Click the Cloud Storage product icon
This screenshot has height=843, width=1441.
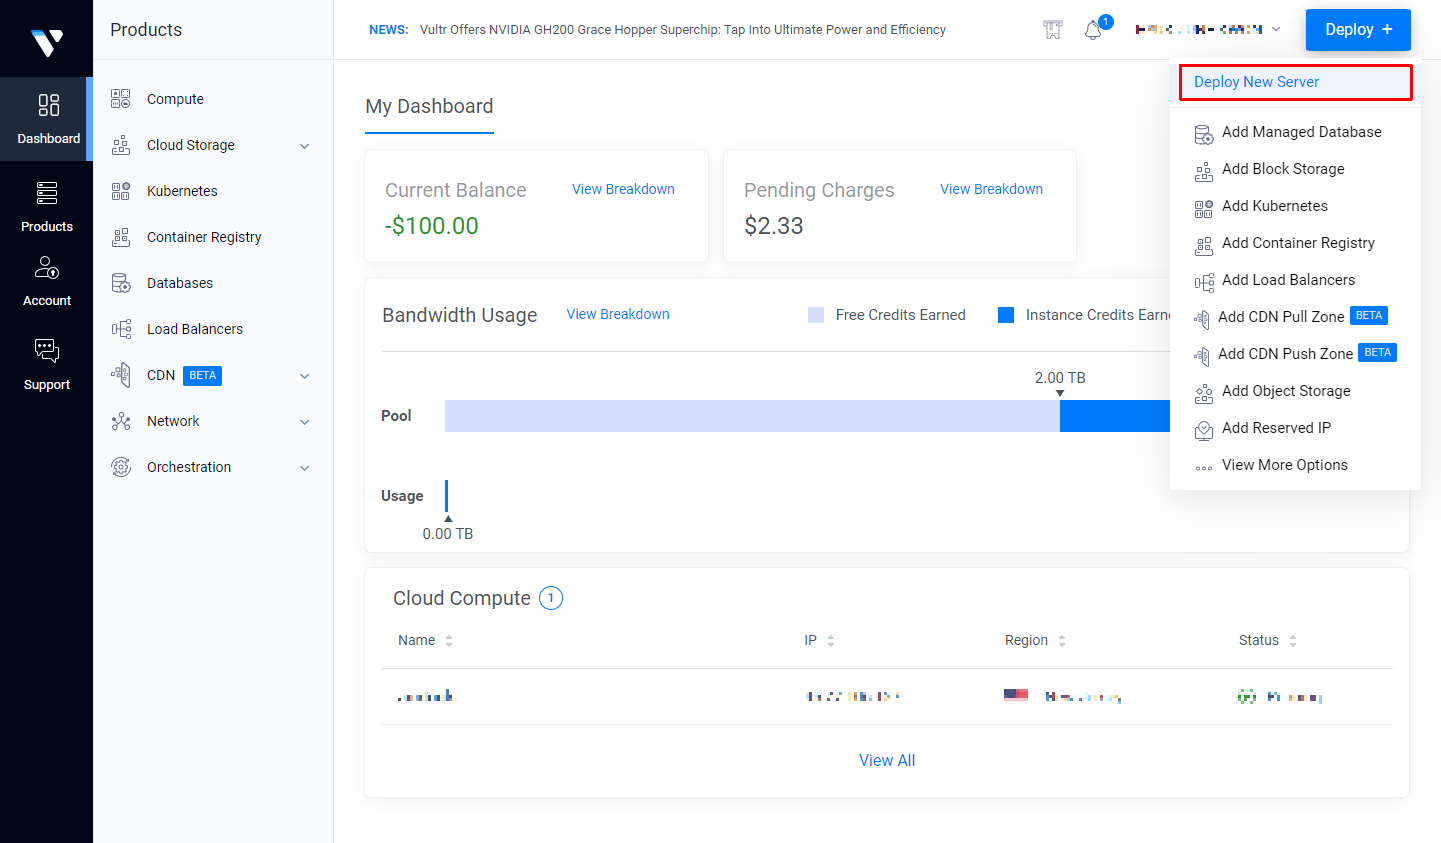point(121,145)
